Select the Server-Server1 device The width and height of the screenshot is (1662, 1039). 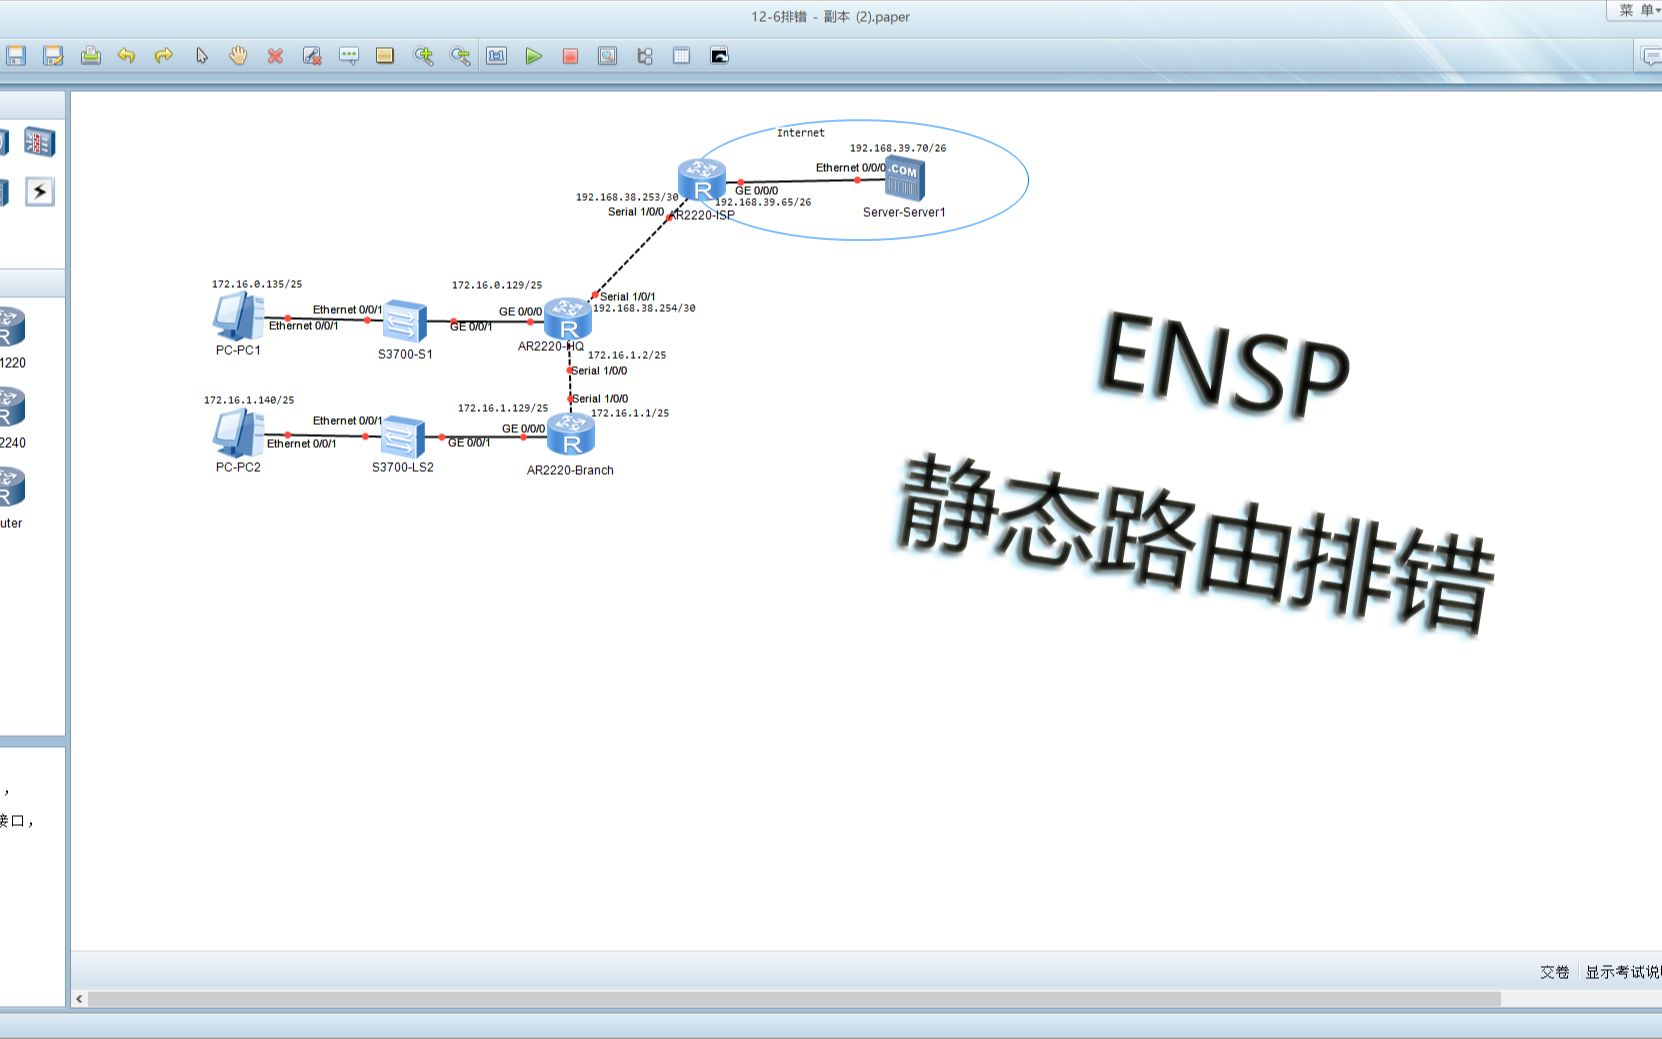(904, 180)
